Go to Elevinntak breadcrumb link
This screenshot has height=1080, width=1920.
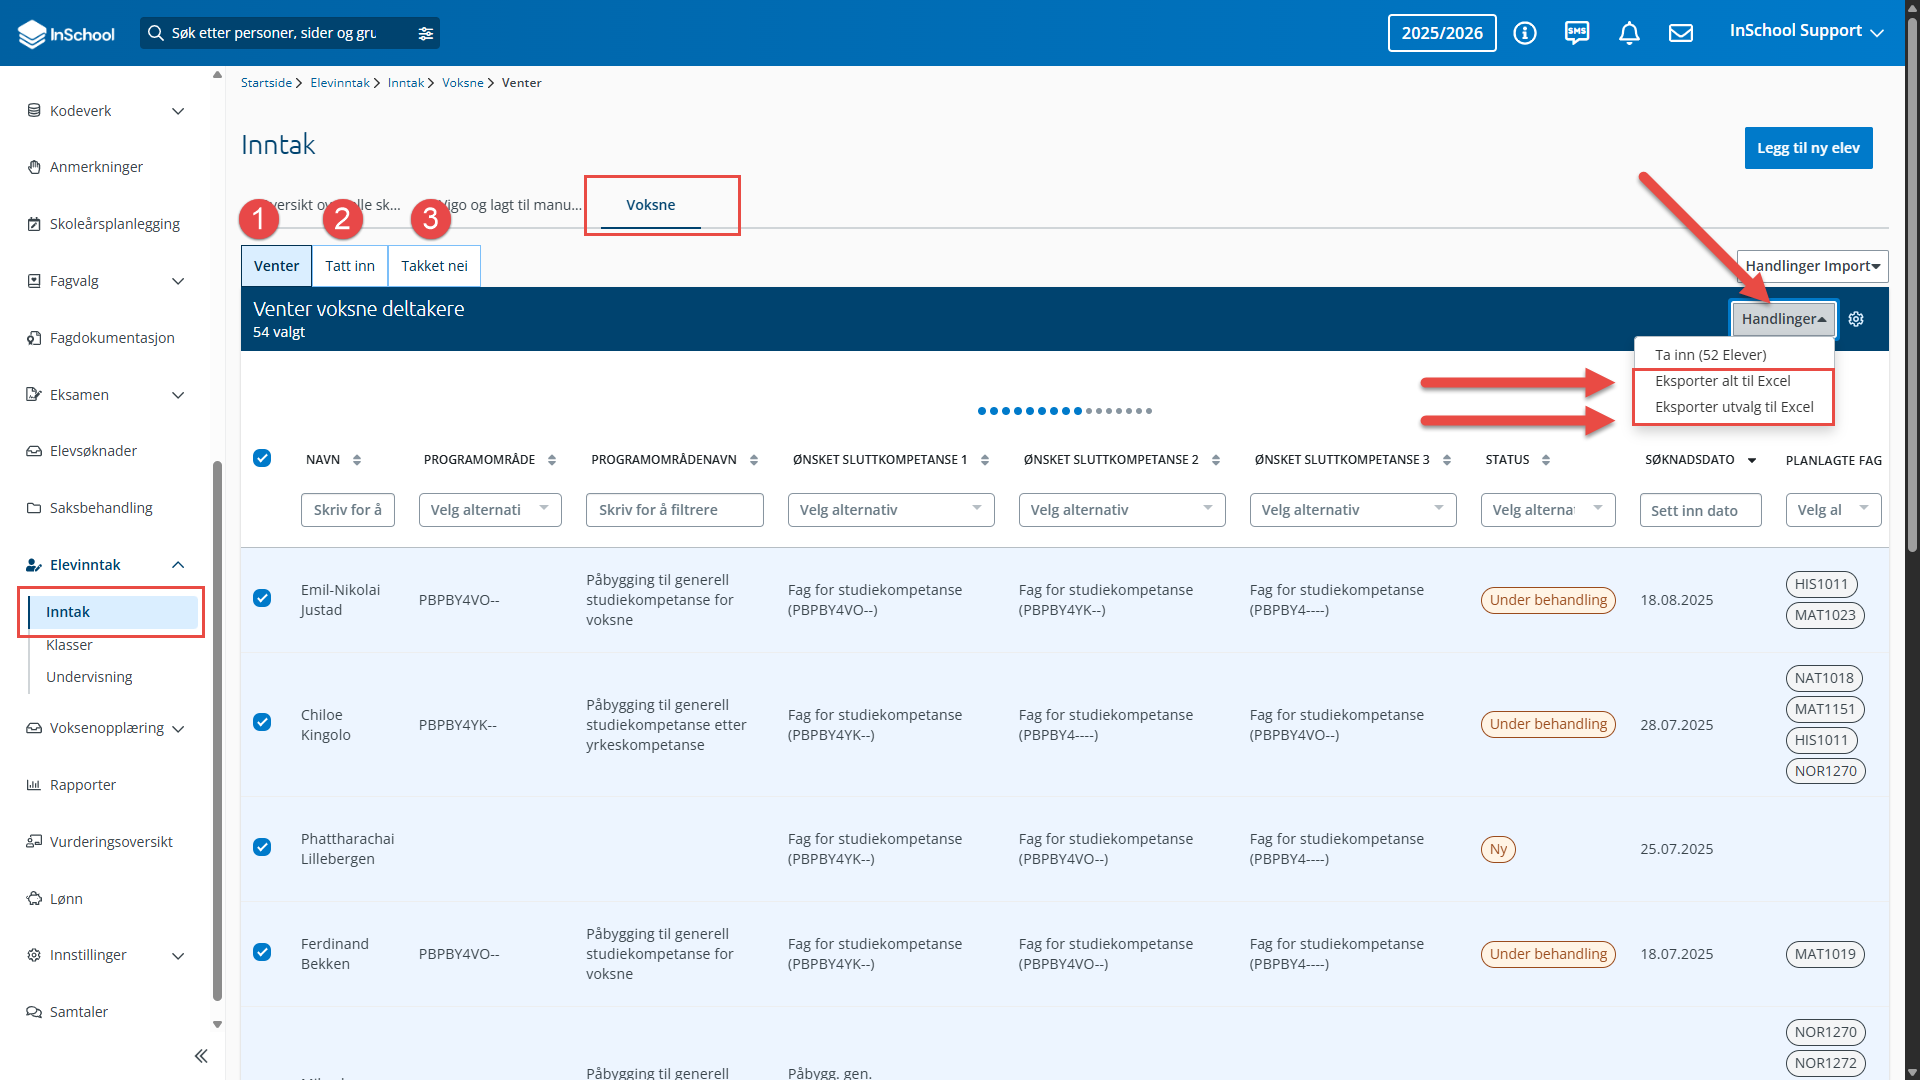(340, 83)
